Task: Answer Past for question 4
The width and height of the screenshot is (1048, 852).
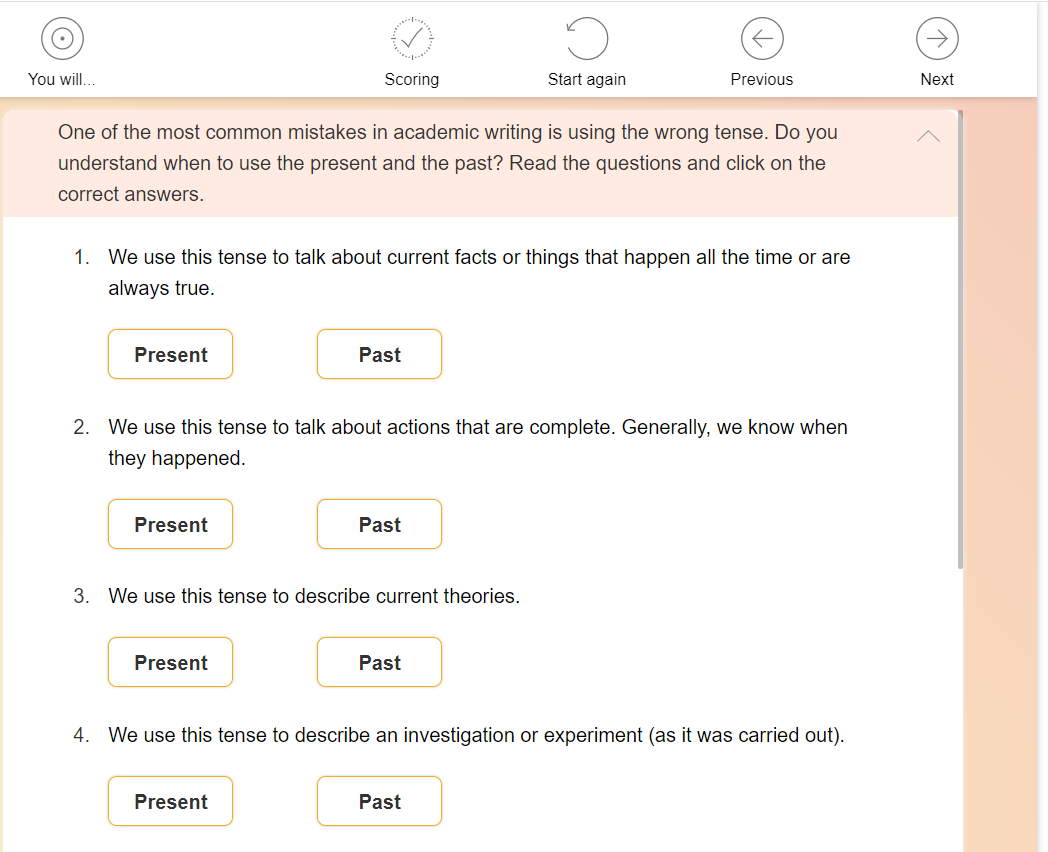Action: 379,802
